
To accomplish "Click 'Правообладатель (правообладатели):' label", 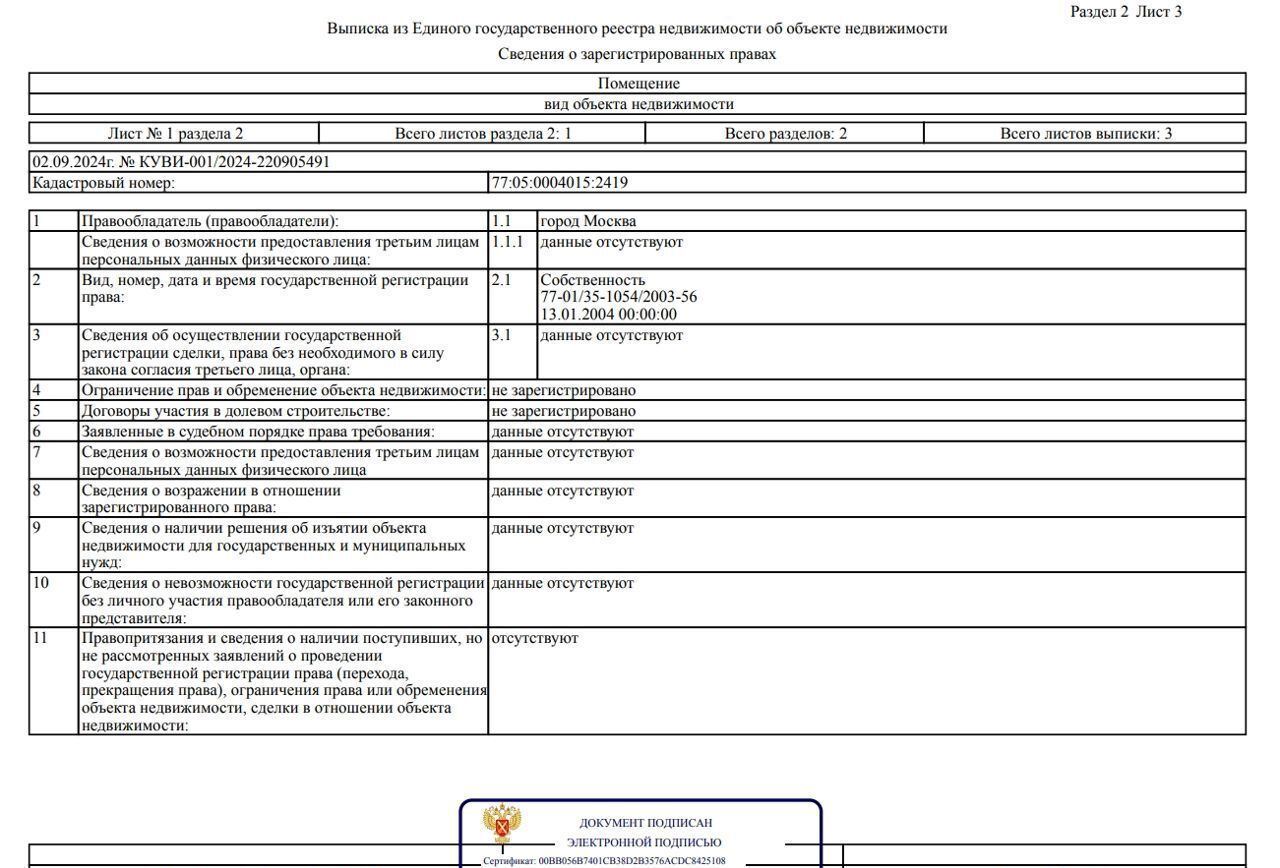I will click(210, 221).
